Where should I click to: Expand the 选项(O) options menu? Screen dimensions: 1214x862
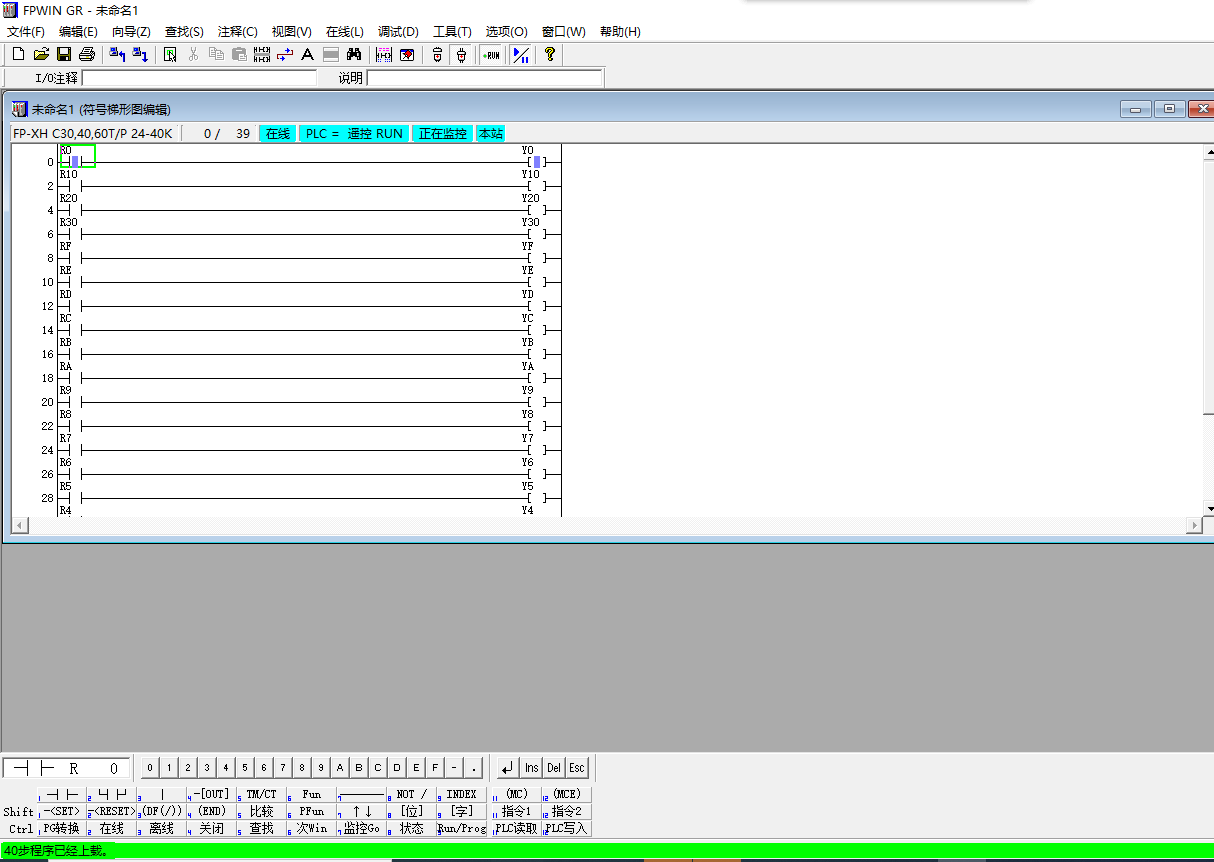point(506,32)
